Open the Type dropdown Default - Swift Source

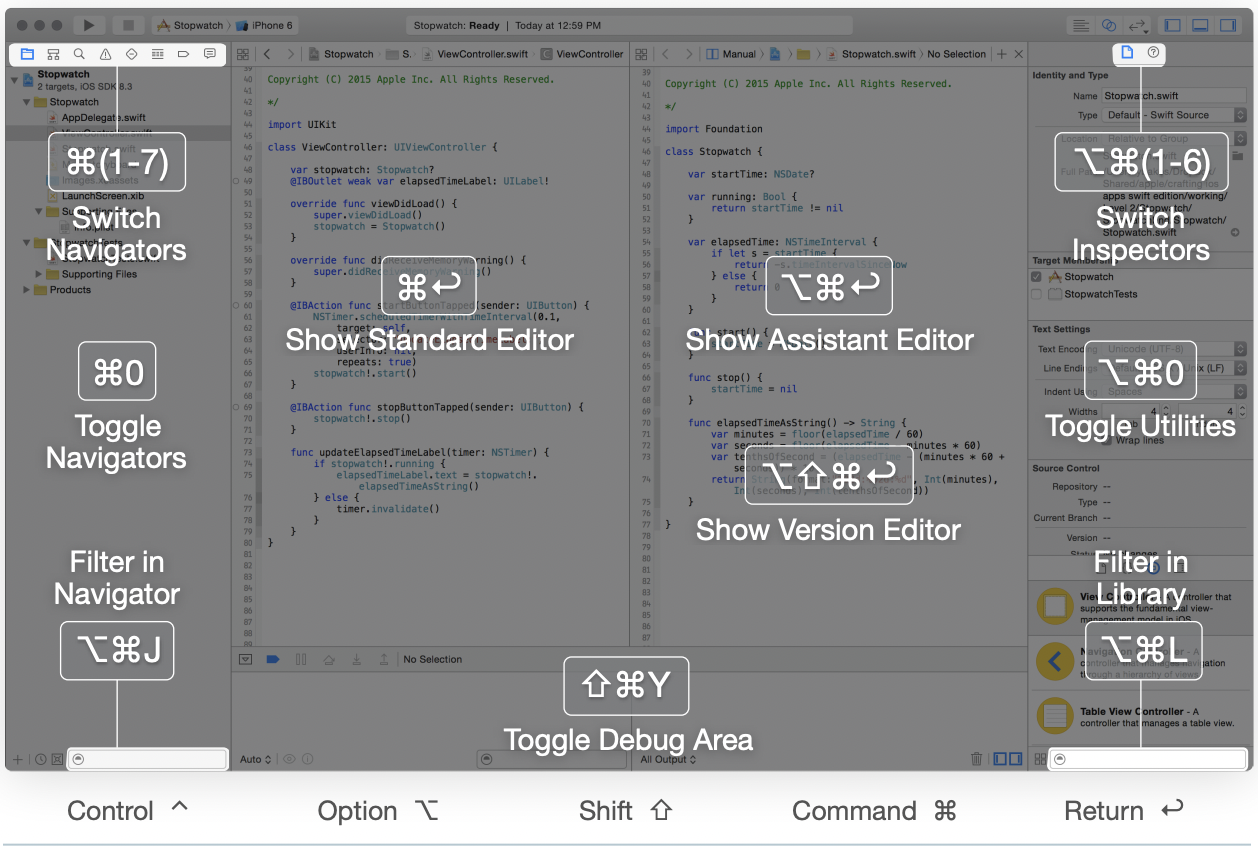pos(1174,115)
